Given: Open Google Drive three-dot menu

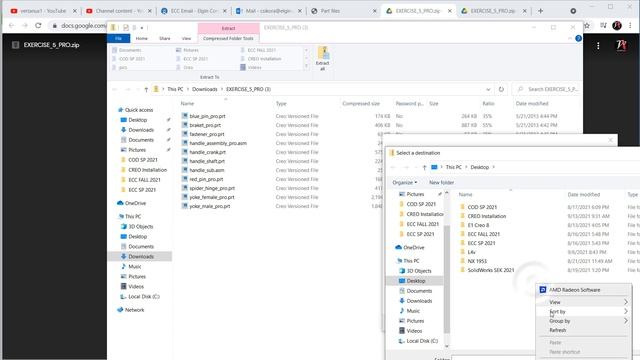Looking at the screenshot, I should pyautogui.click(x=598, y=46).
